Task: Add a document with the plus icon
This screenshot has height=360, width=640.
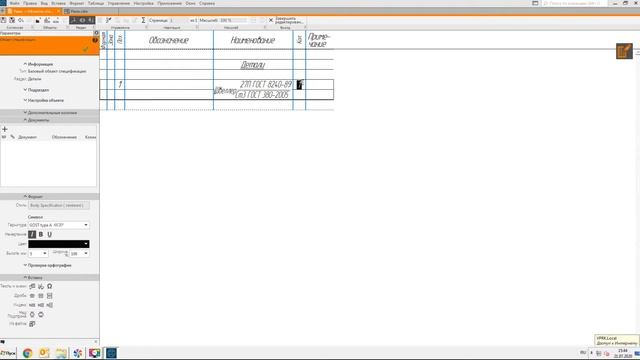Action: [5, 129]
